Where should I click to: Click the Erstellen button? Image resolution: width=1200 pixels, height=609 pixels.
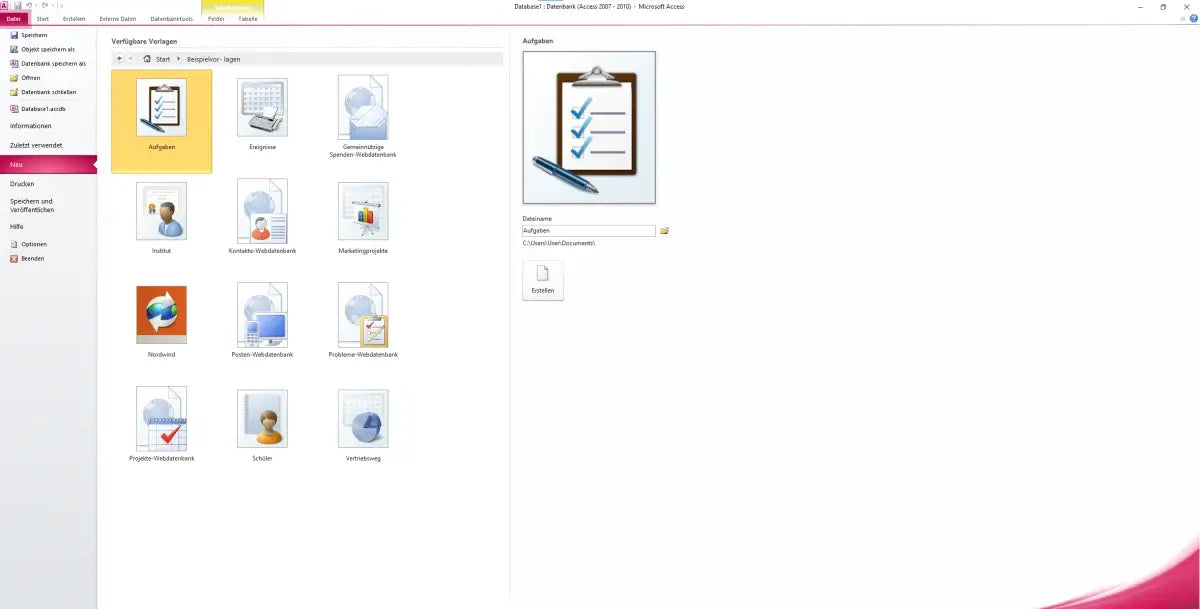coord(542,281)
